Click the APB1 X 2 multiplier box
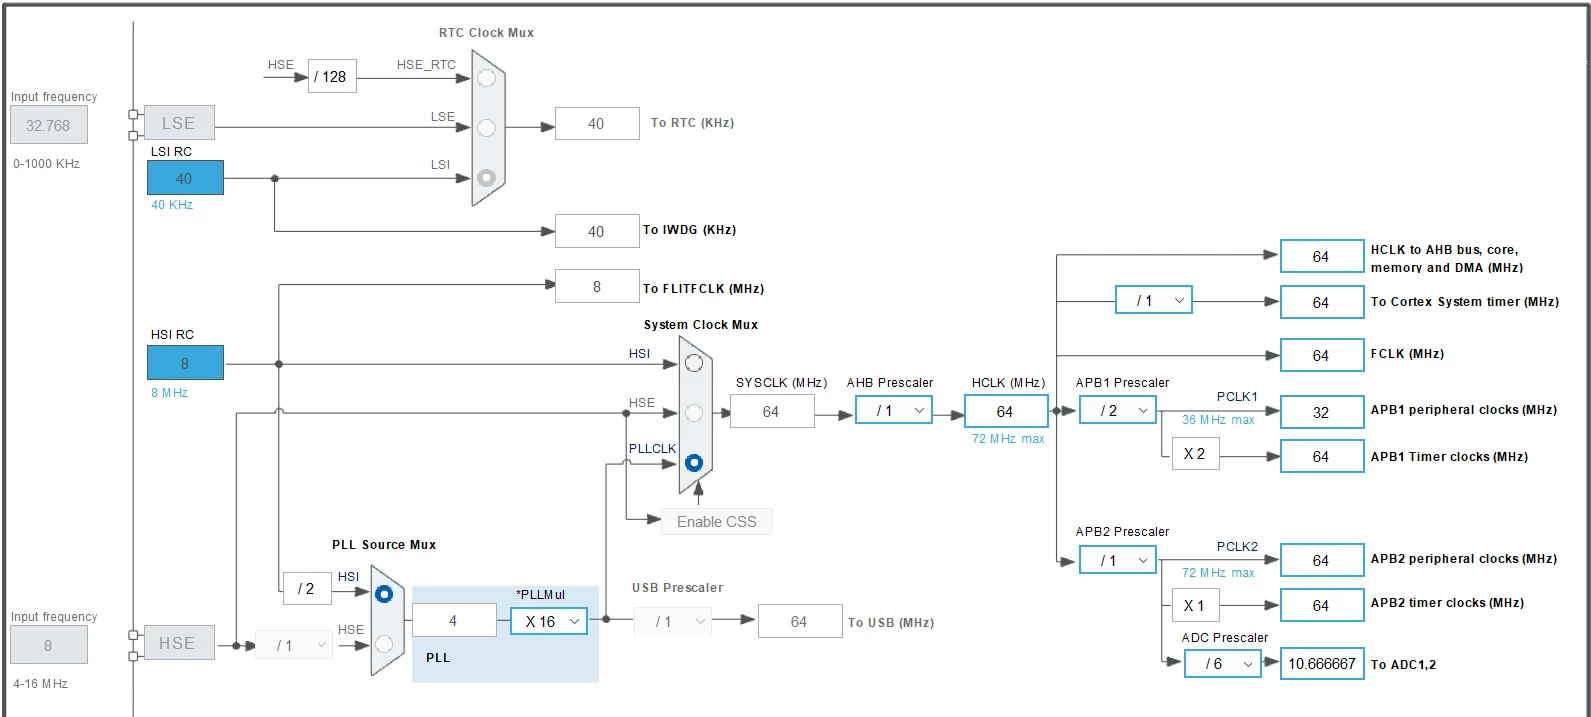This screenshot has width=1591, height=717. click(x=1195, y=453)
